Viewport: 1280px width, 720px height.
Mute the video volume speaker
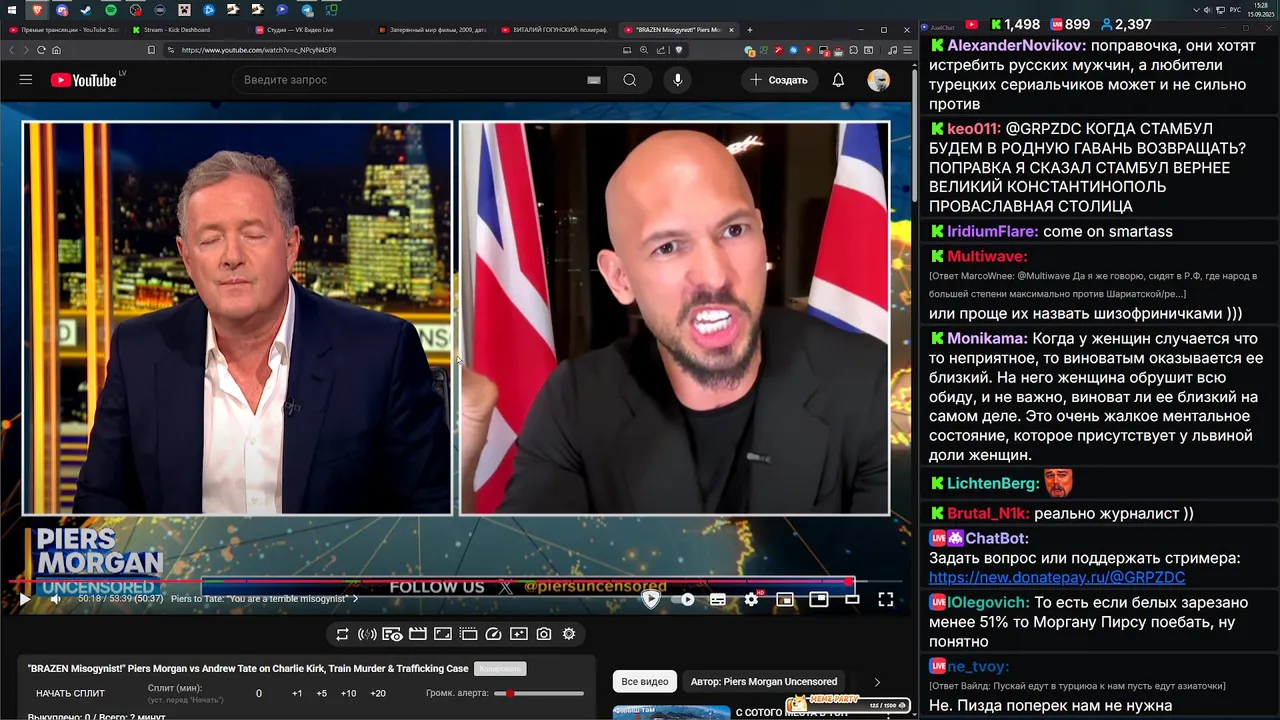[56, 599]
